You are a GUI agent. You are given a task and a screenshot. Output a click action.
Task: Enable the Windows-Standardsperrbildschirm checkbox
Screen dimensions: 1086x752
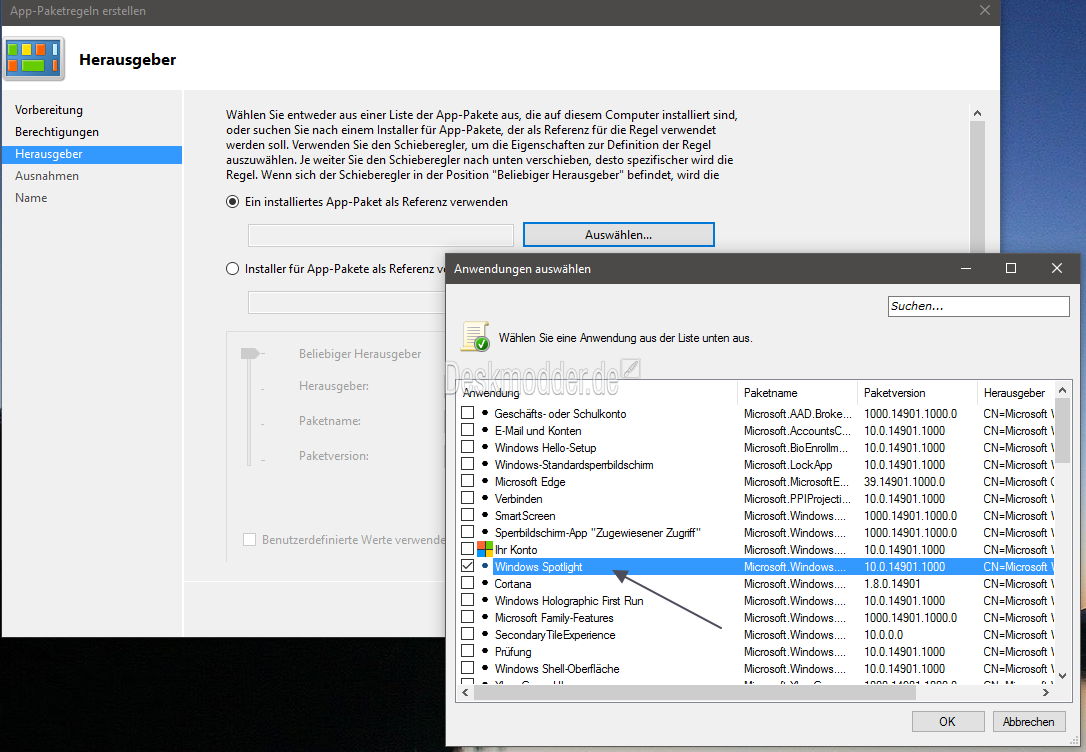[468, 464]
